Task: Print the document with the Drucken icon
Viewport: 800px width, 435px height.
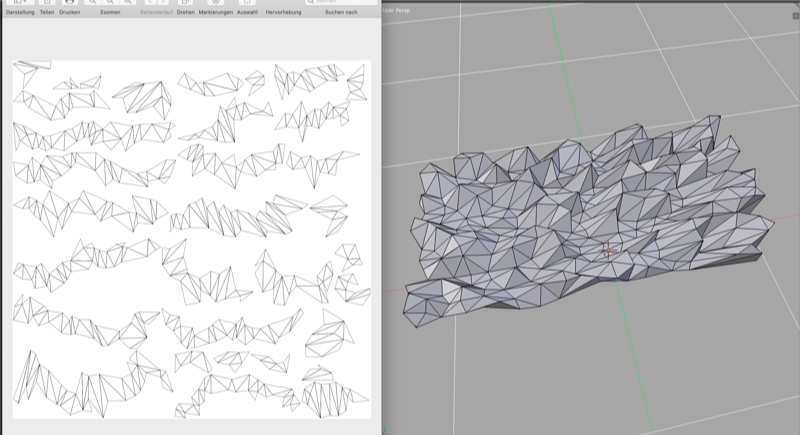Action: (70, 4)
